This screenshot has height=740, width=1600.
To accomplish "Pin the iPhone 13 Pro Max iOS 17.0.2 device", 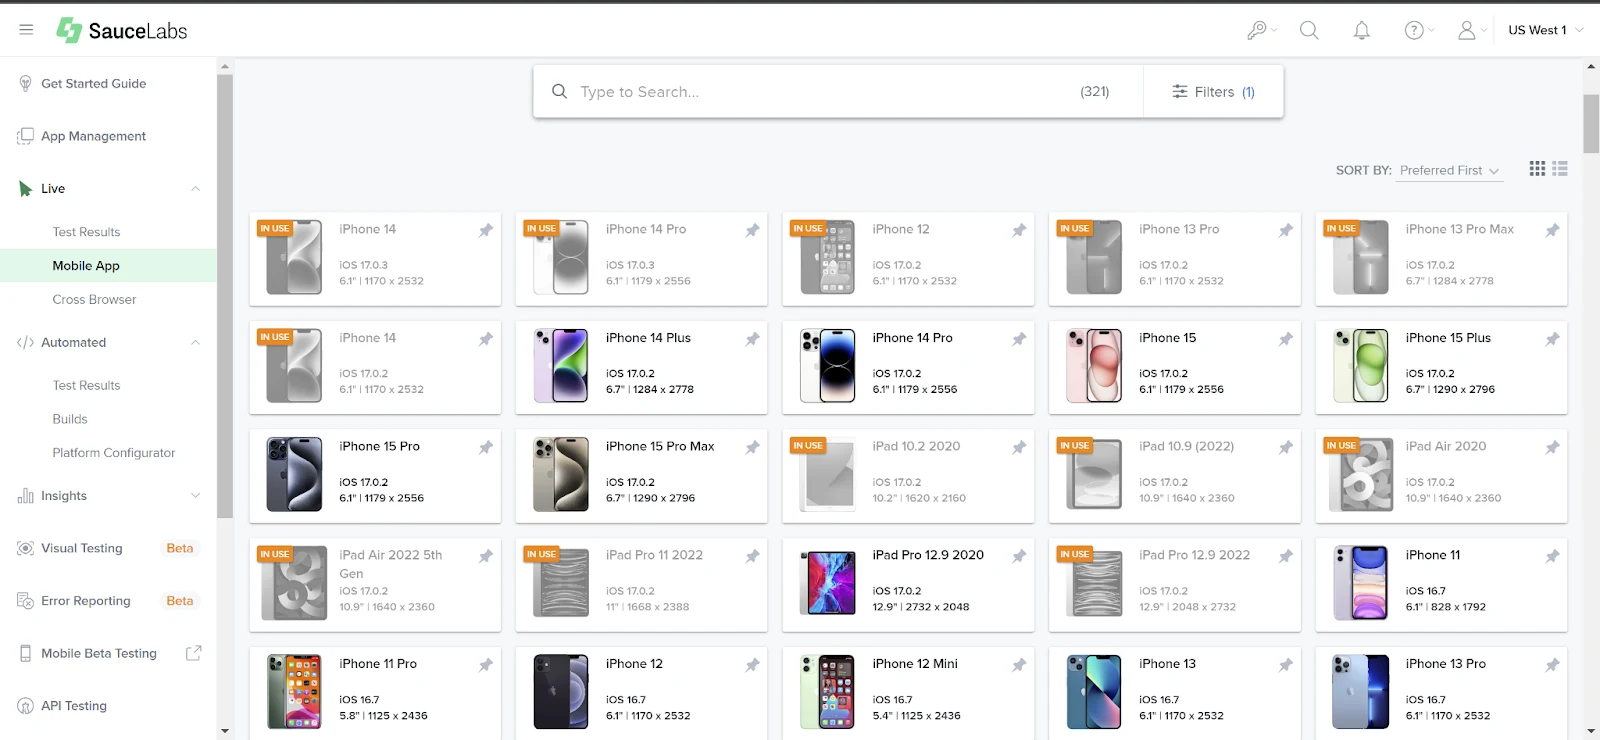I will [1552, 230].
